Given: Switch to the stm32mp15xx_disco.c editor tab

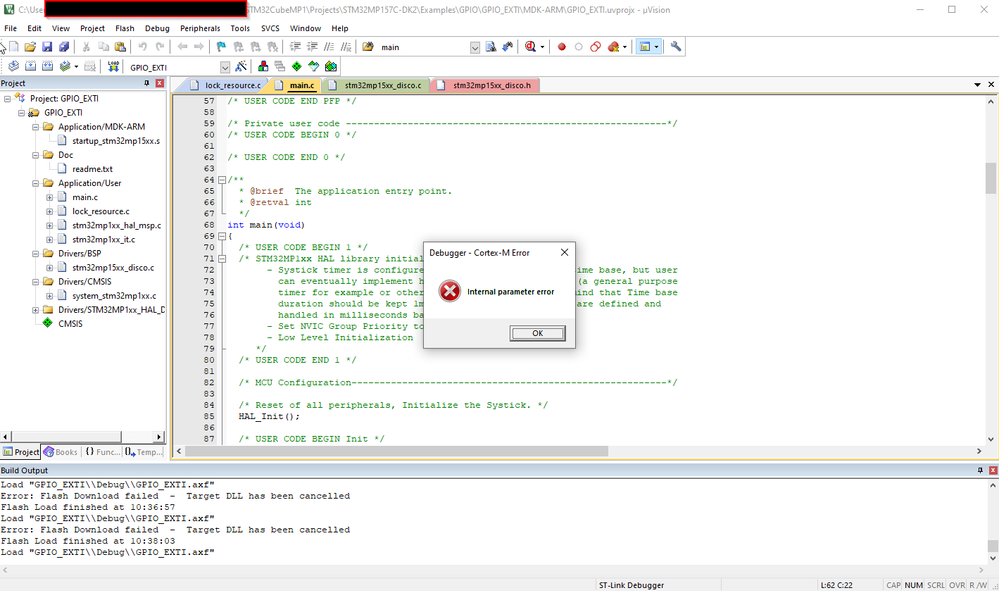Looking at the screenshot, I should click(378, 85).
